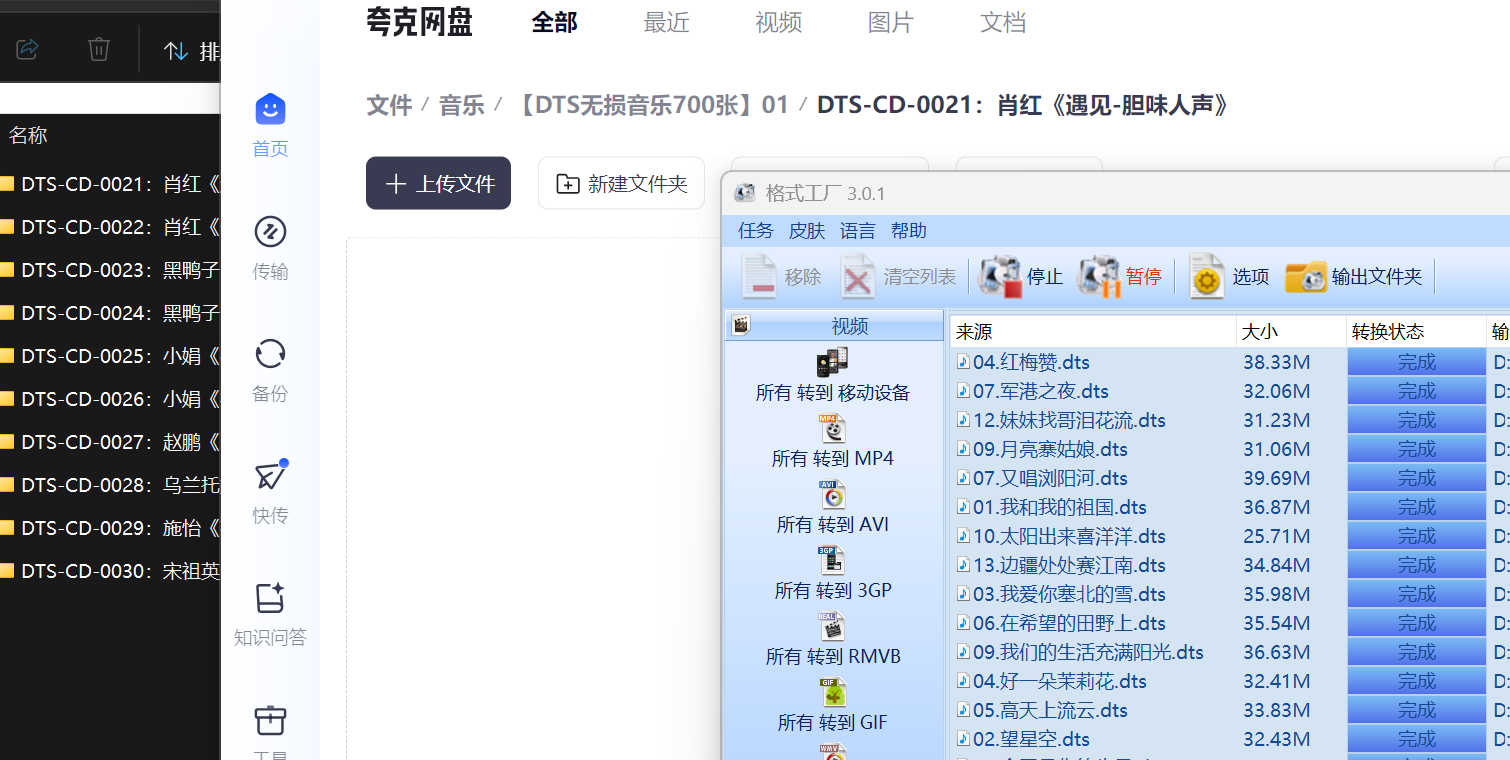The image size is (1510, 760).
Task: Open the 任务 menu in Format Factory
Action: point(756,231)
